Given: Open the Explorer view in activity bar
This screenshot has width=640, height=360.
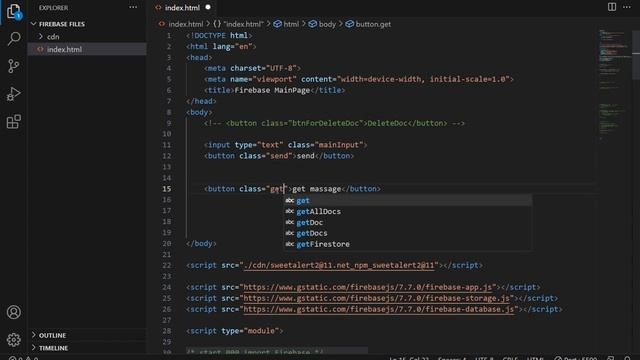Looking at the screenshot, I should 13,11.
